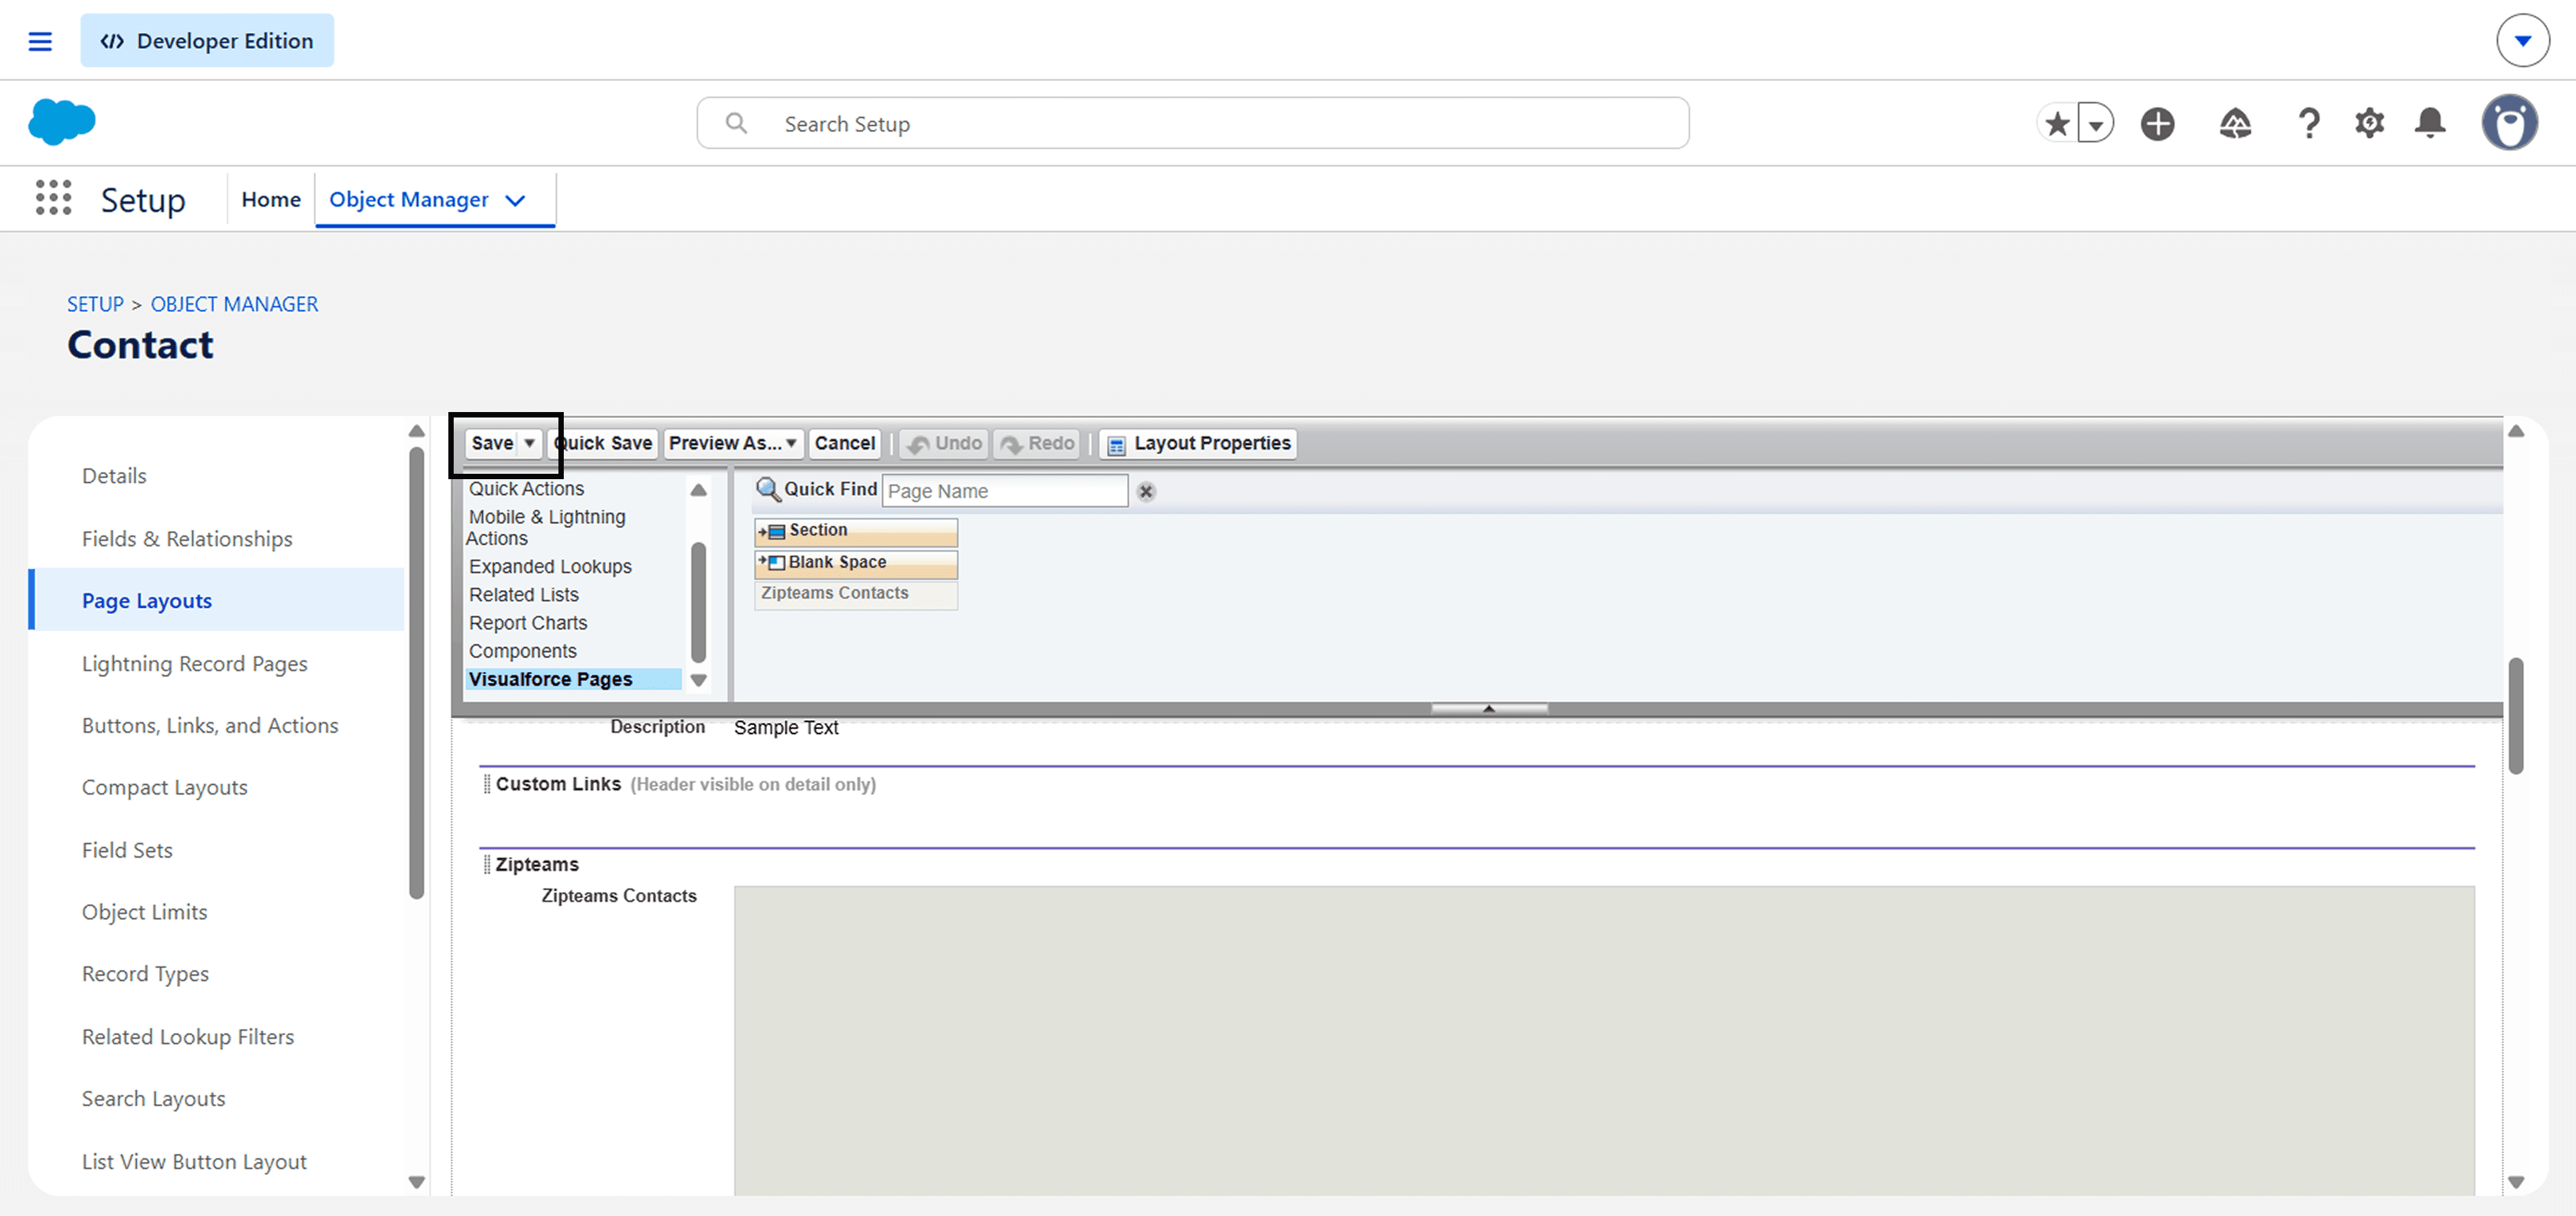The image size is (2576, 1216).
Task: Select Fields & Relationships in sidebar
Action: pyautogui.click(x=187, y=538)
